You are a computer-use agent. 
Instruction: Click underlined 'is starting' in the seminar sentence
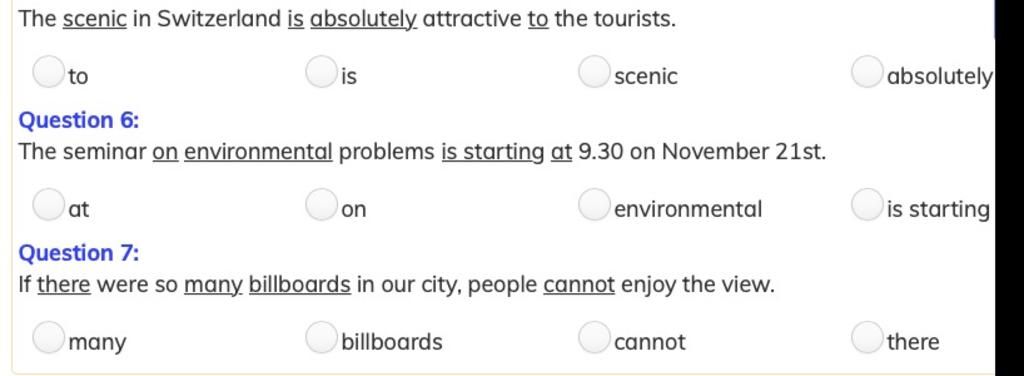pos(493,152)
